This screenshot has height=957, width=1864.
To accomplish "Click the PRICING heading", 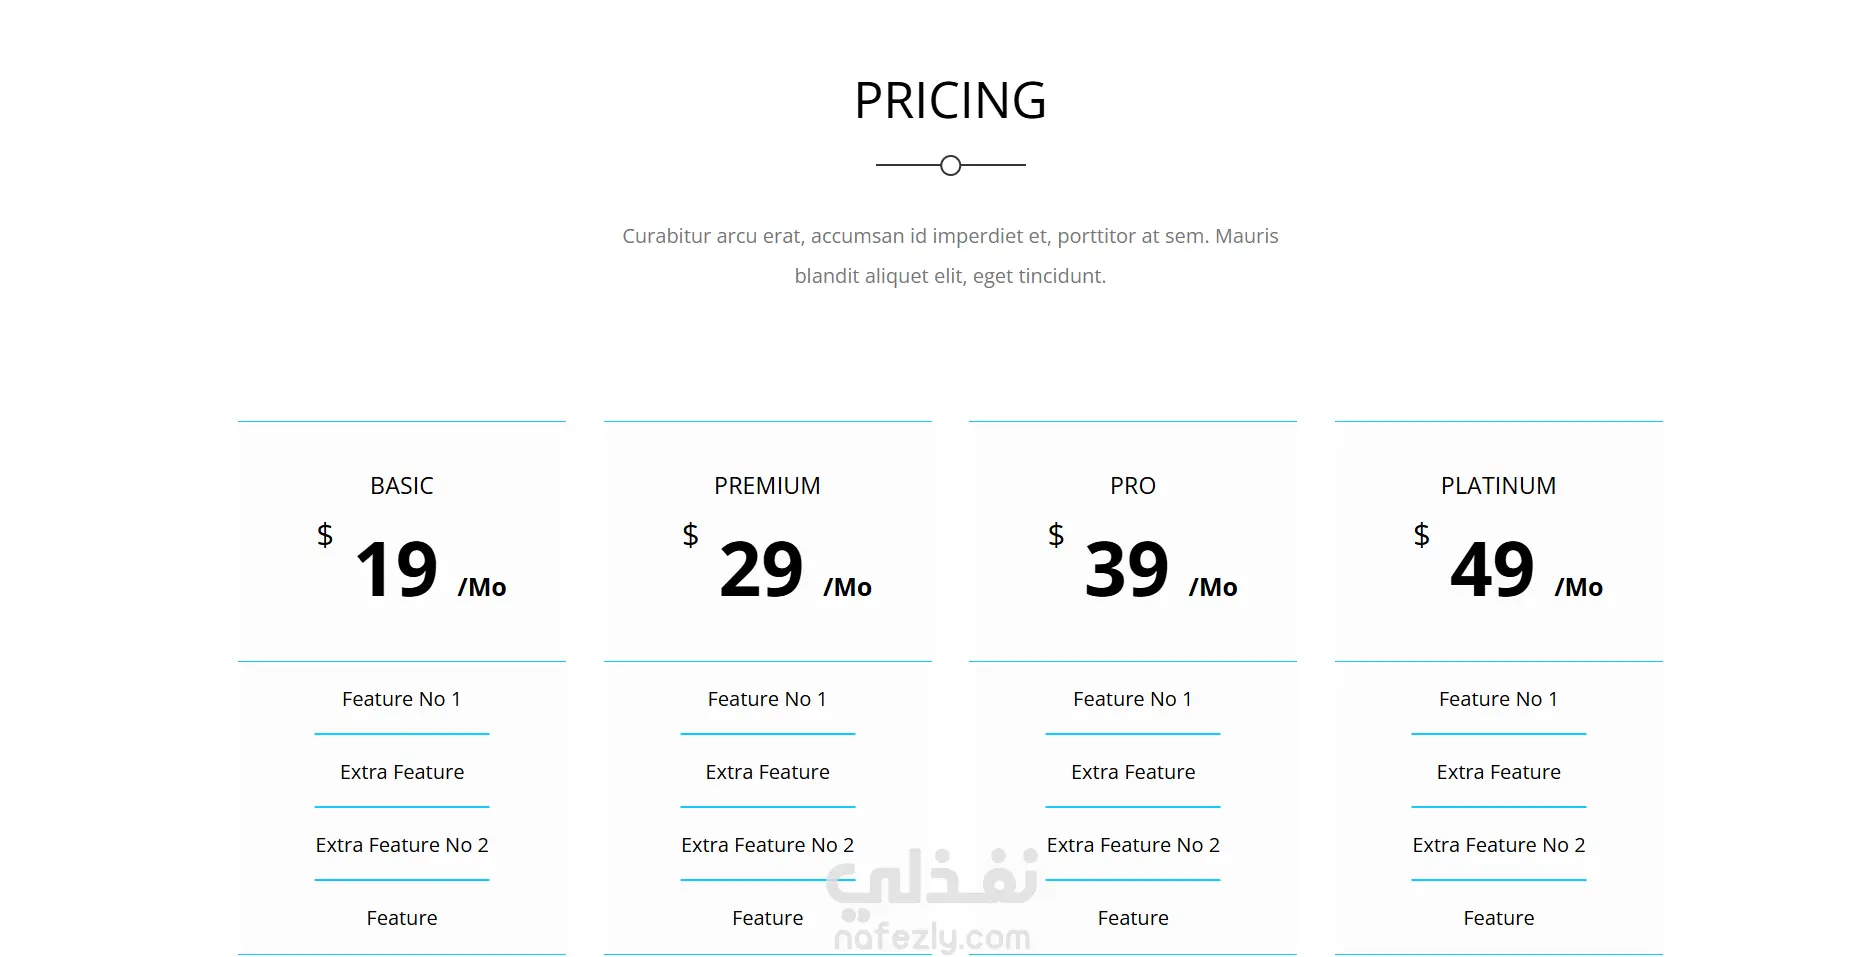I will coord(950,101).
